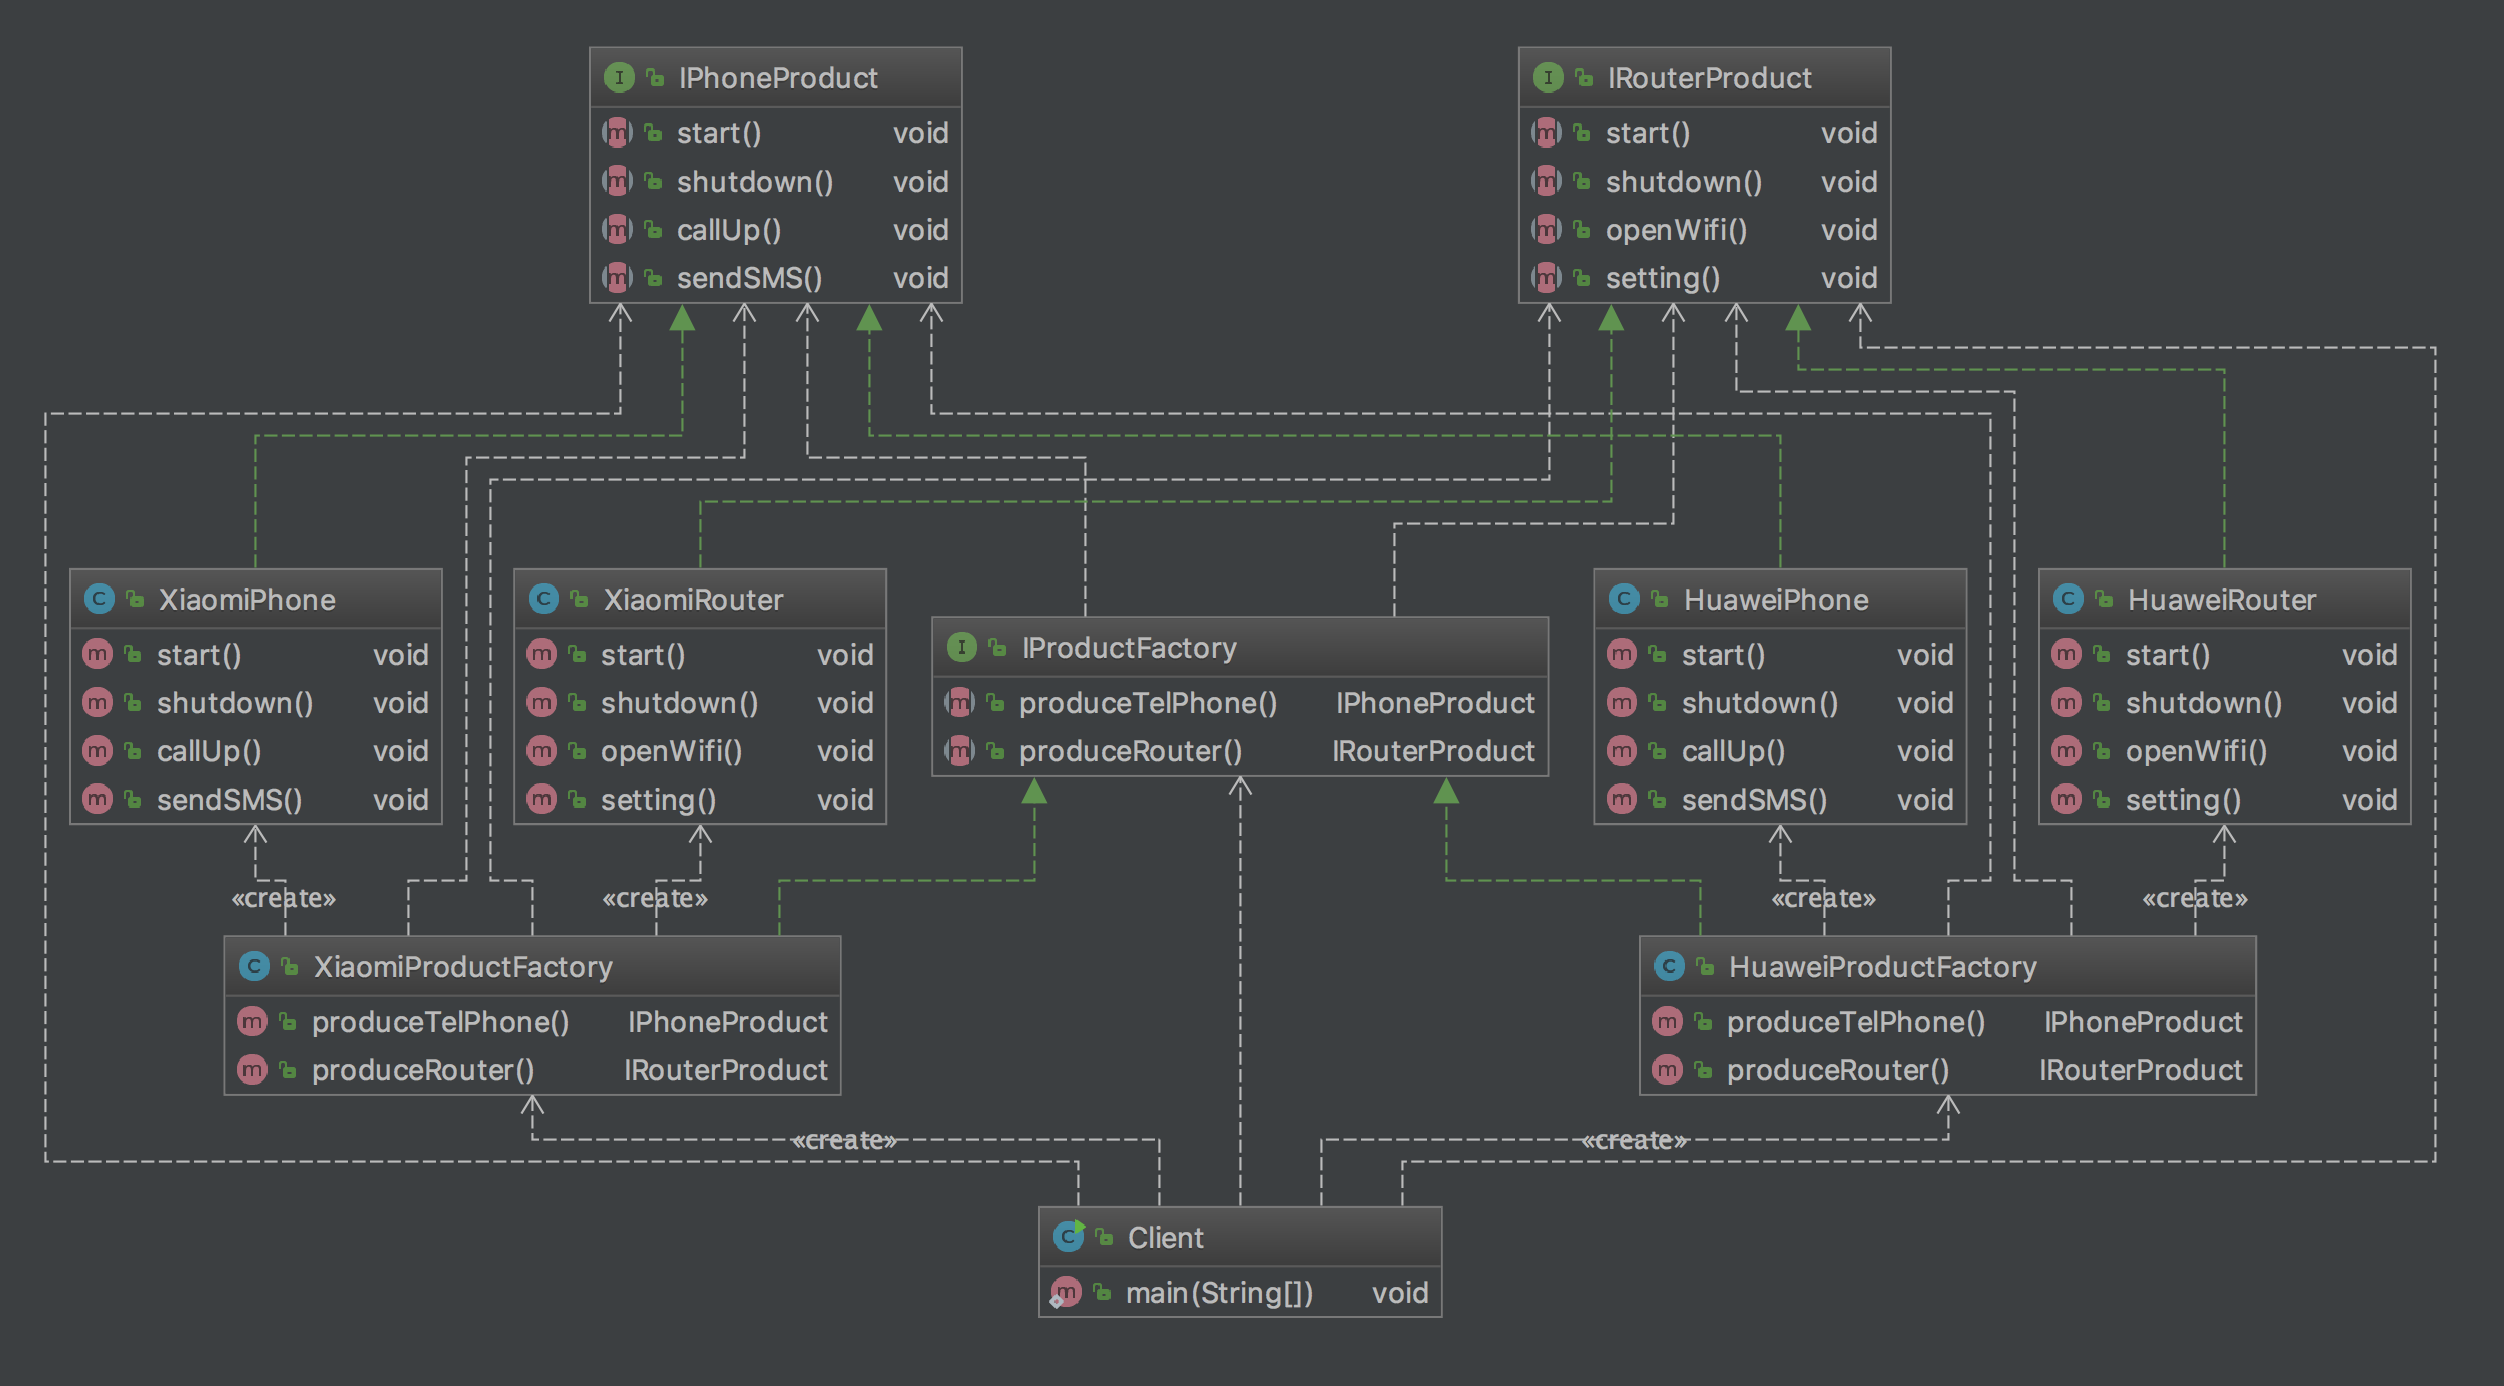Click the interface icon beside IProductFactory
2504x1386 pixels.
tap(961, 647)
